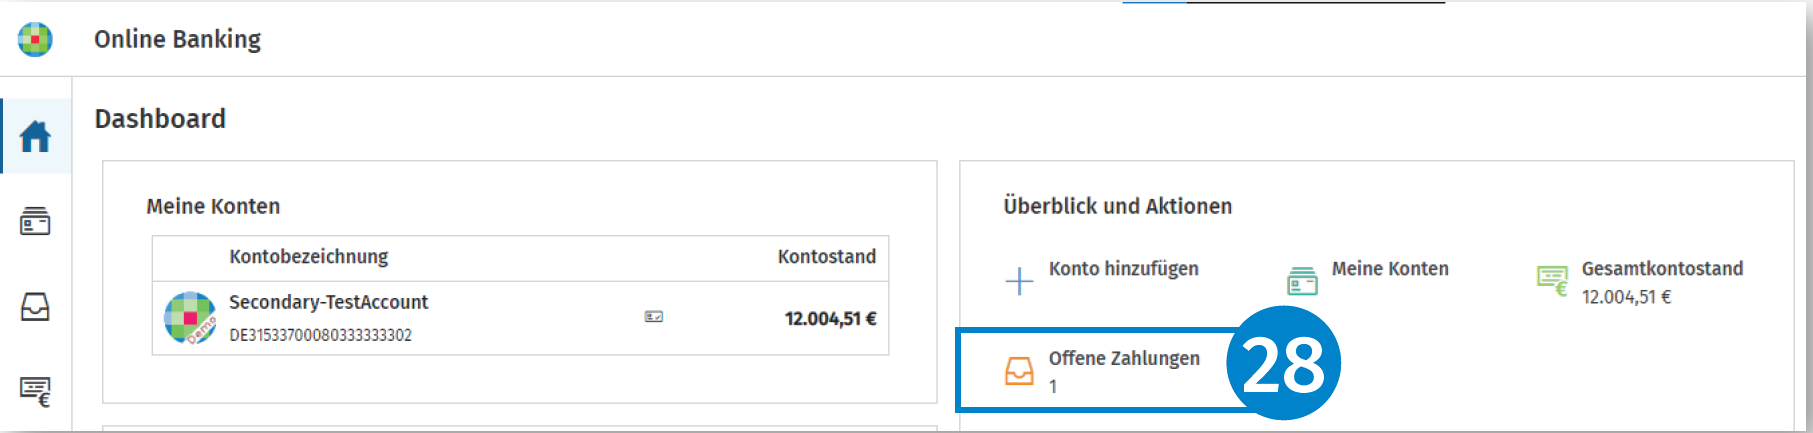Open Meine Konten in Überblick und Aktionen

(1390, 269)
